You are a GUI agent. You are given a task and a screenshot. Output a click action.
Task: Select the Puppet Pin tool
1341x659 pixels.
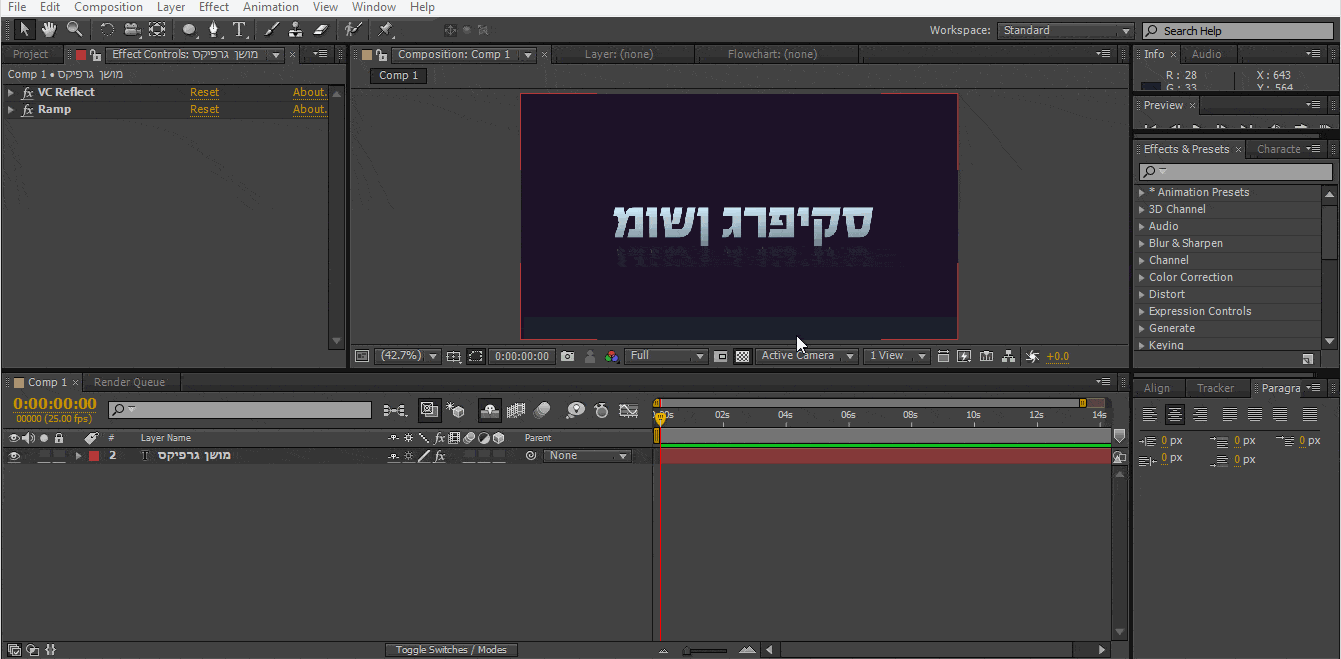(x=385, y=29)
